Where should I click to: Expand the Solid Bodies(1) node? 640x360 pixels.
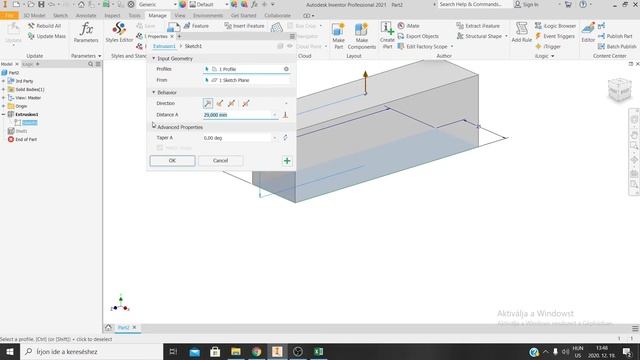click(x=4, y=89)
